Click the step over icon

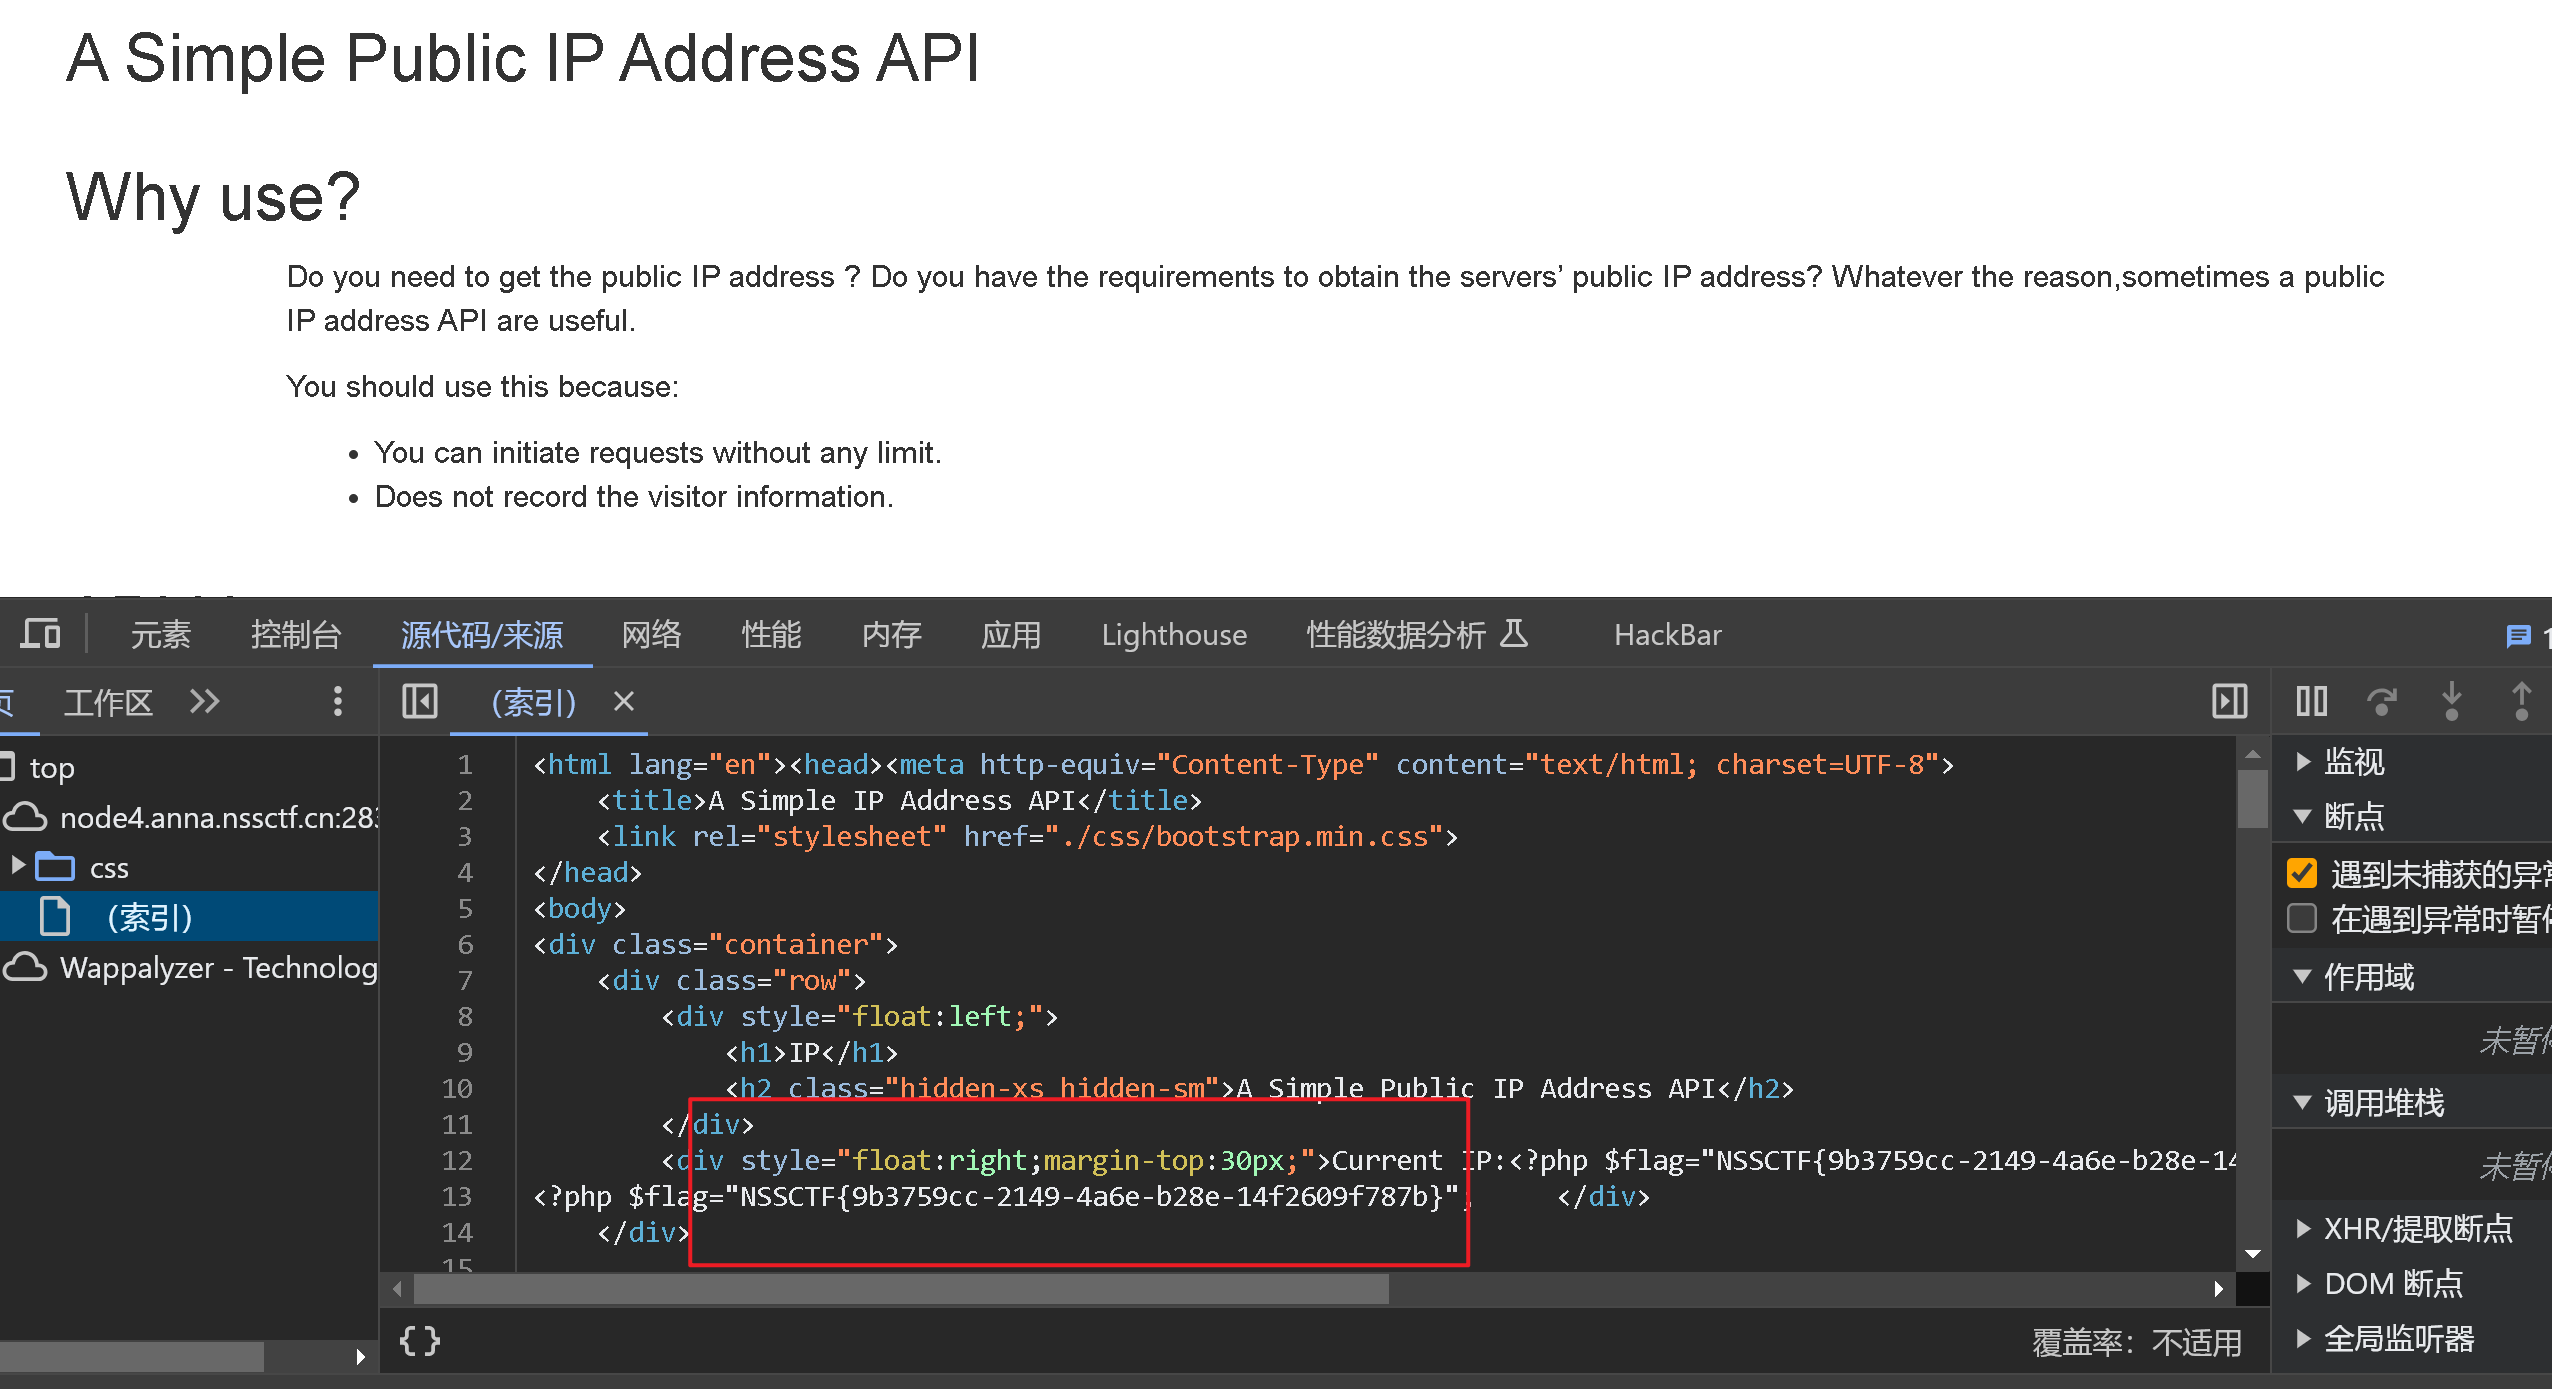click(2381, 701)
